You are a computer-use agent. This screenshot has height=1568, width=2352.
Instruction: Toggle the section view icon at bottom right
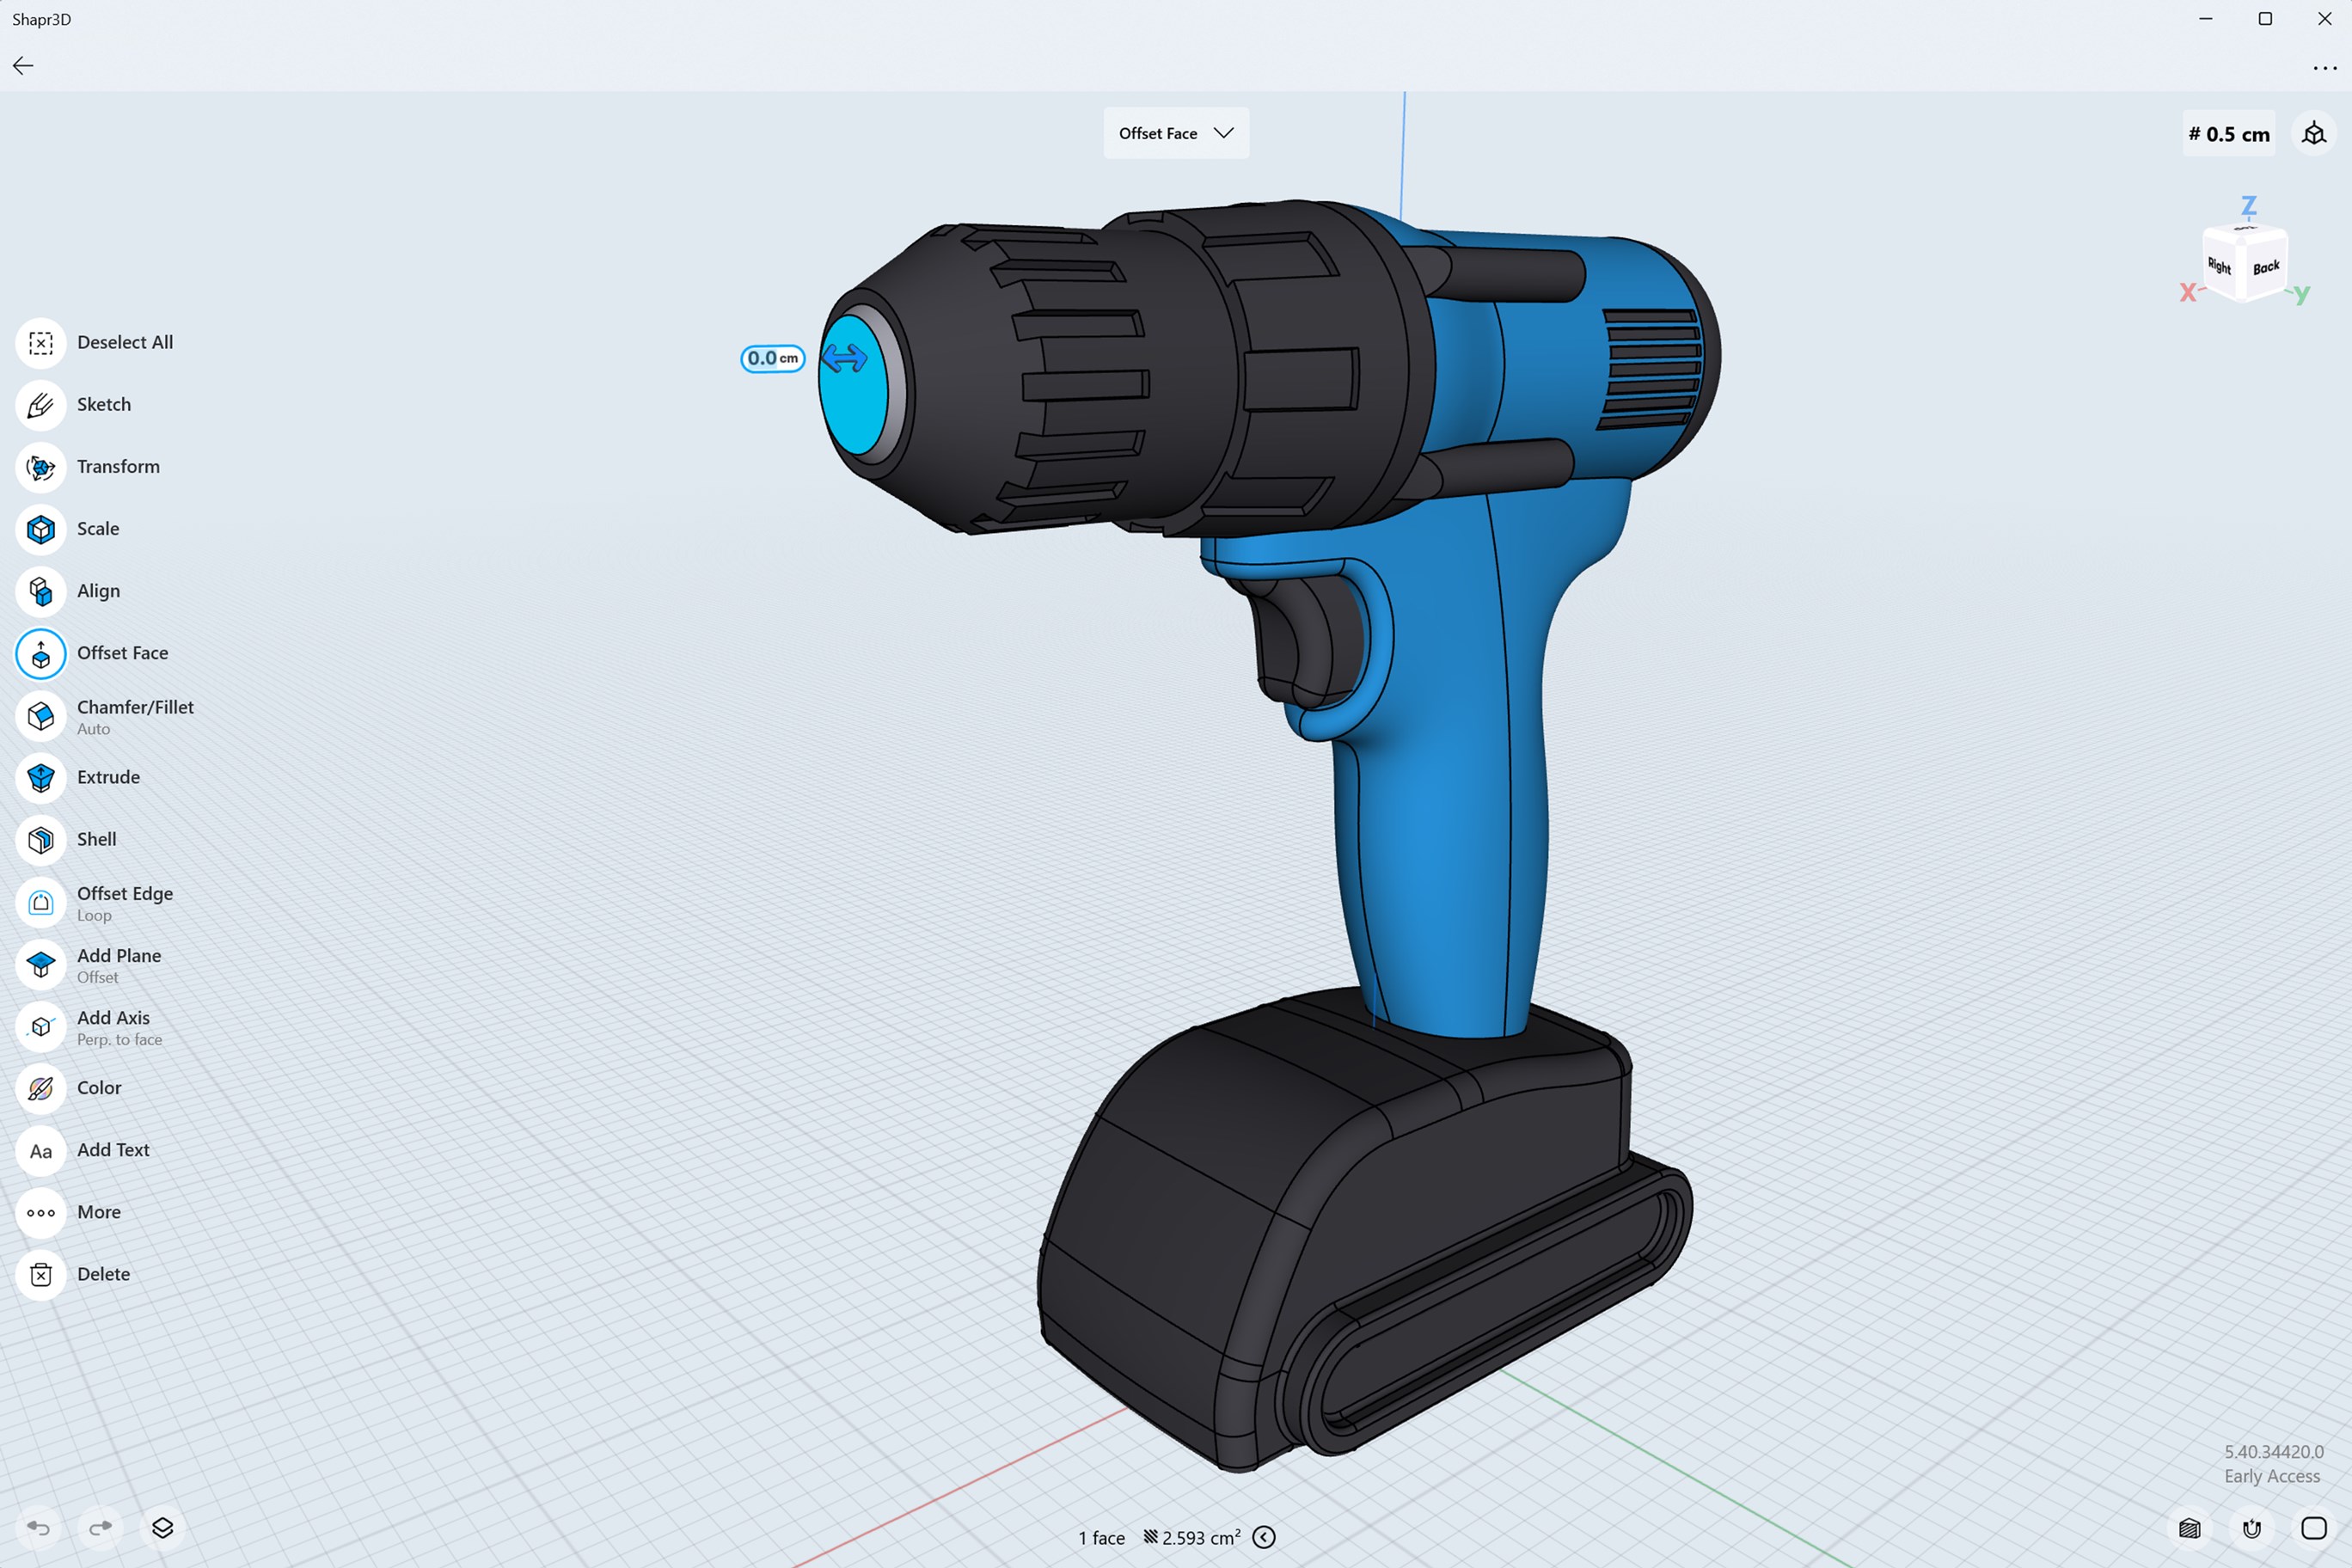point(2190,1528)
